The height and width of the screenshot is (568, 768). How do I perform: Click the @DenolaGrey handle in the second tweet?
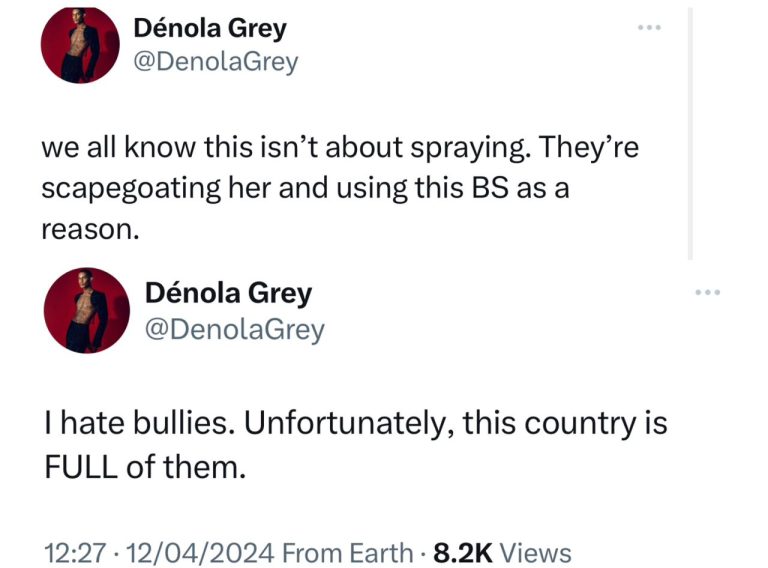click(x=235, y=328)
